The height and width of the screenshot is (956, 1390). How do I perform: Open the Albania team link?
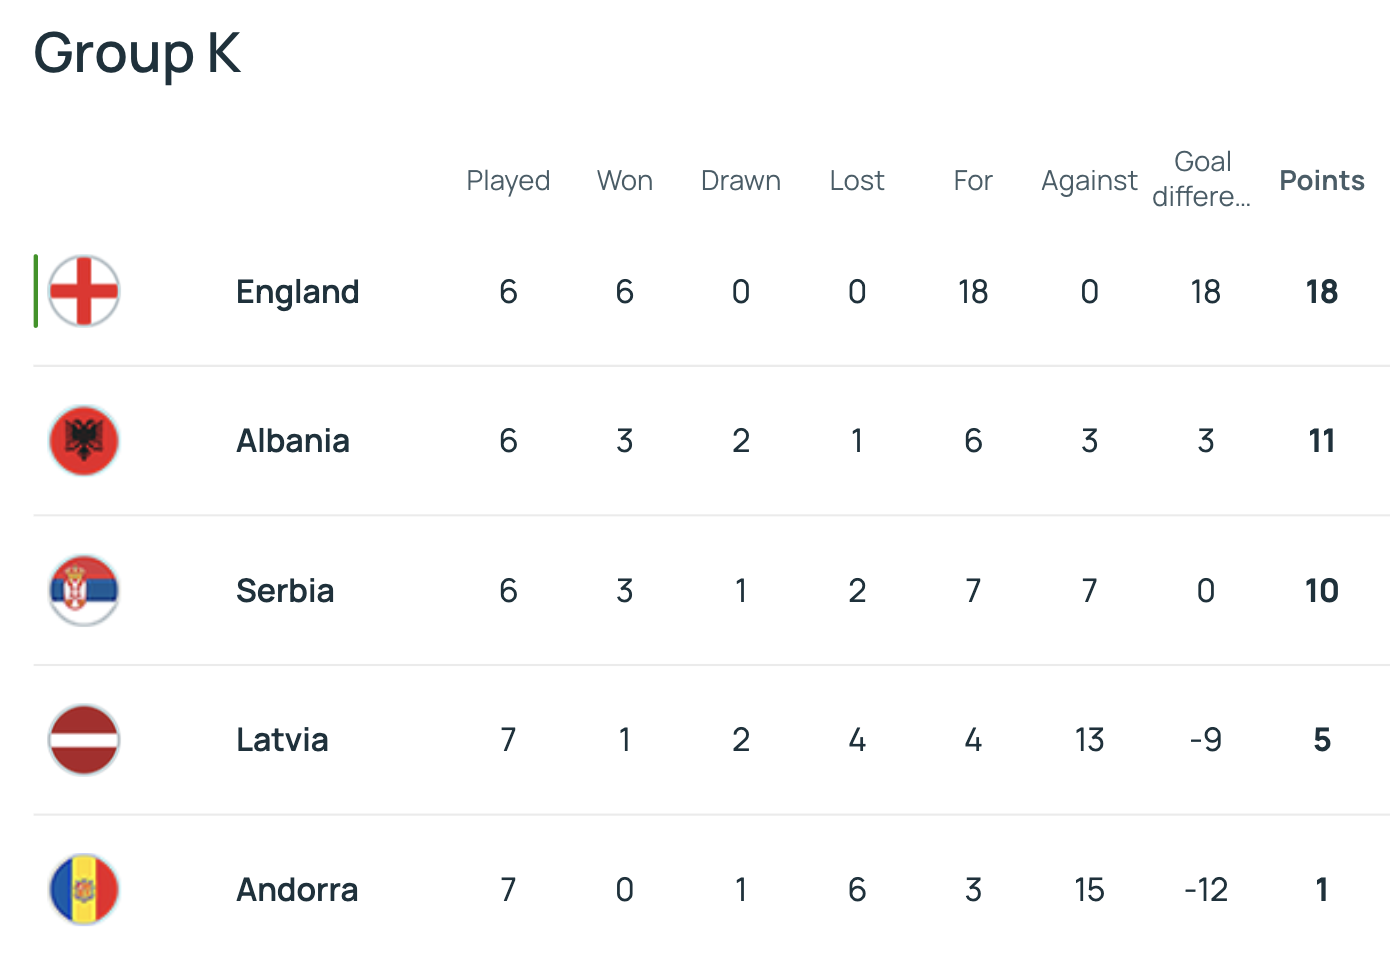point(293,441)
